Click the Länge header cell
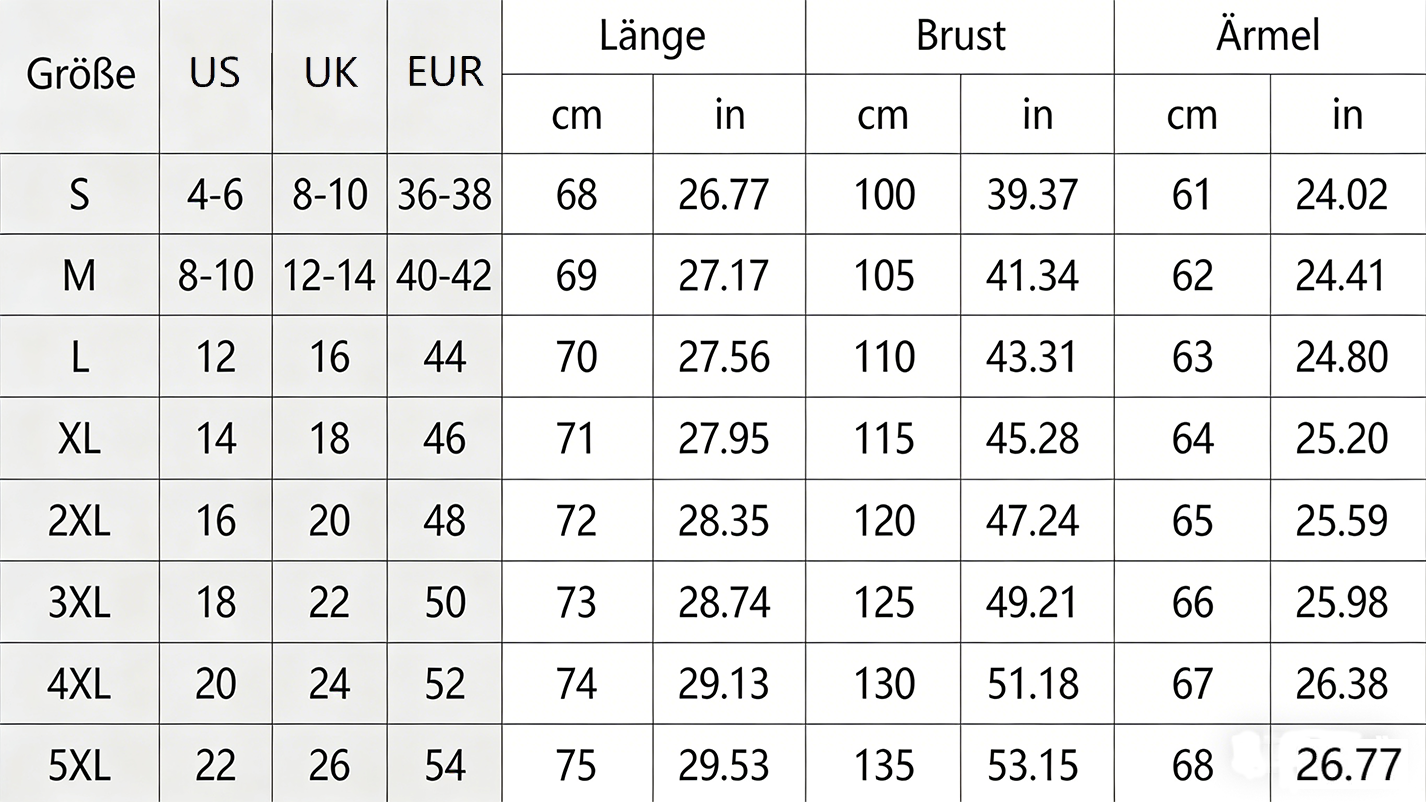 [652, 36]
